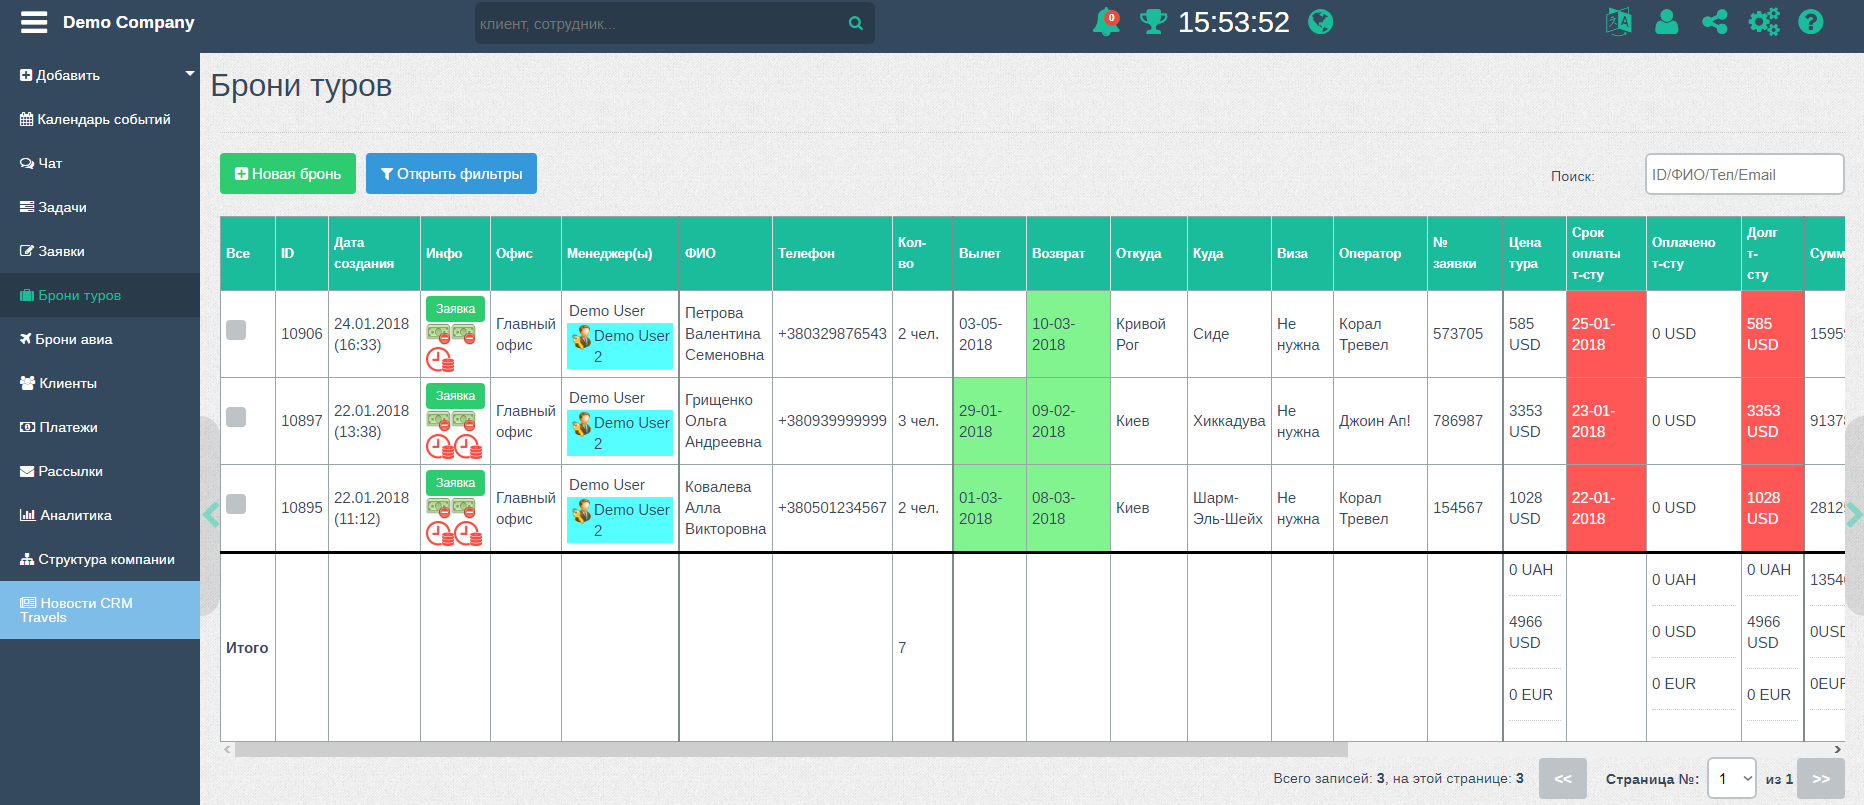Viewport: 1864px width, 805px height.
Task: Select the checkbox for booking 10897
Action: pyautogui.click(x=236, y=417)
